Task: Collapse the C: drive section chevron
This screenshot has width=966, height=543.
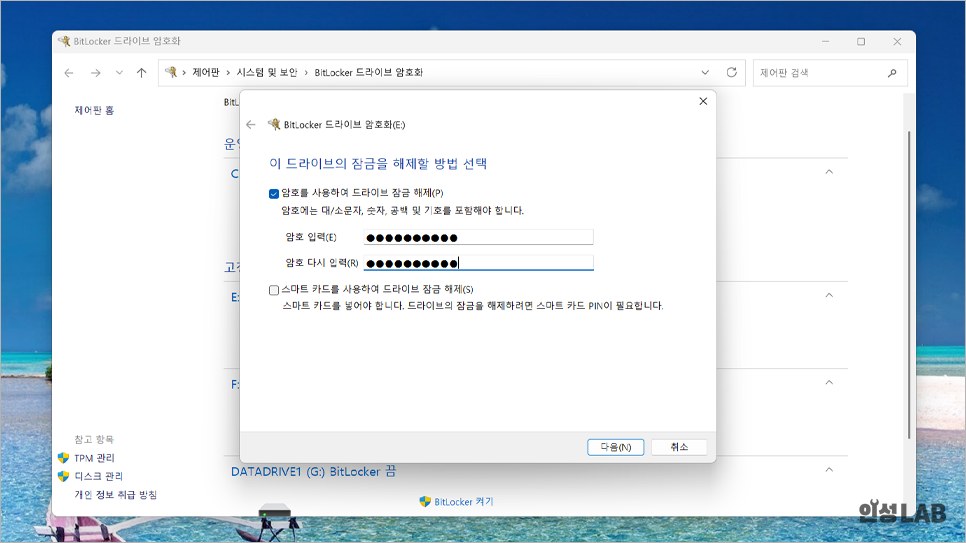Action: click(x=829, y=172)
